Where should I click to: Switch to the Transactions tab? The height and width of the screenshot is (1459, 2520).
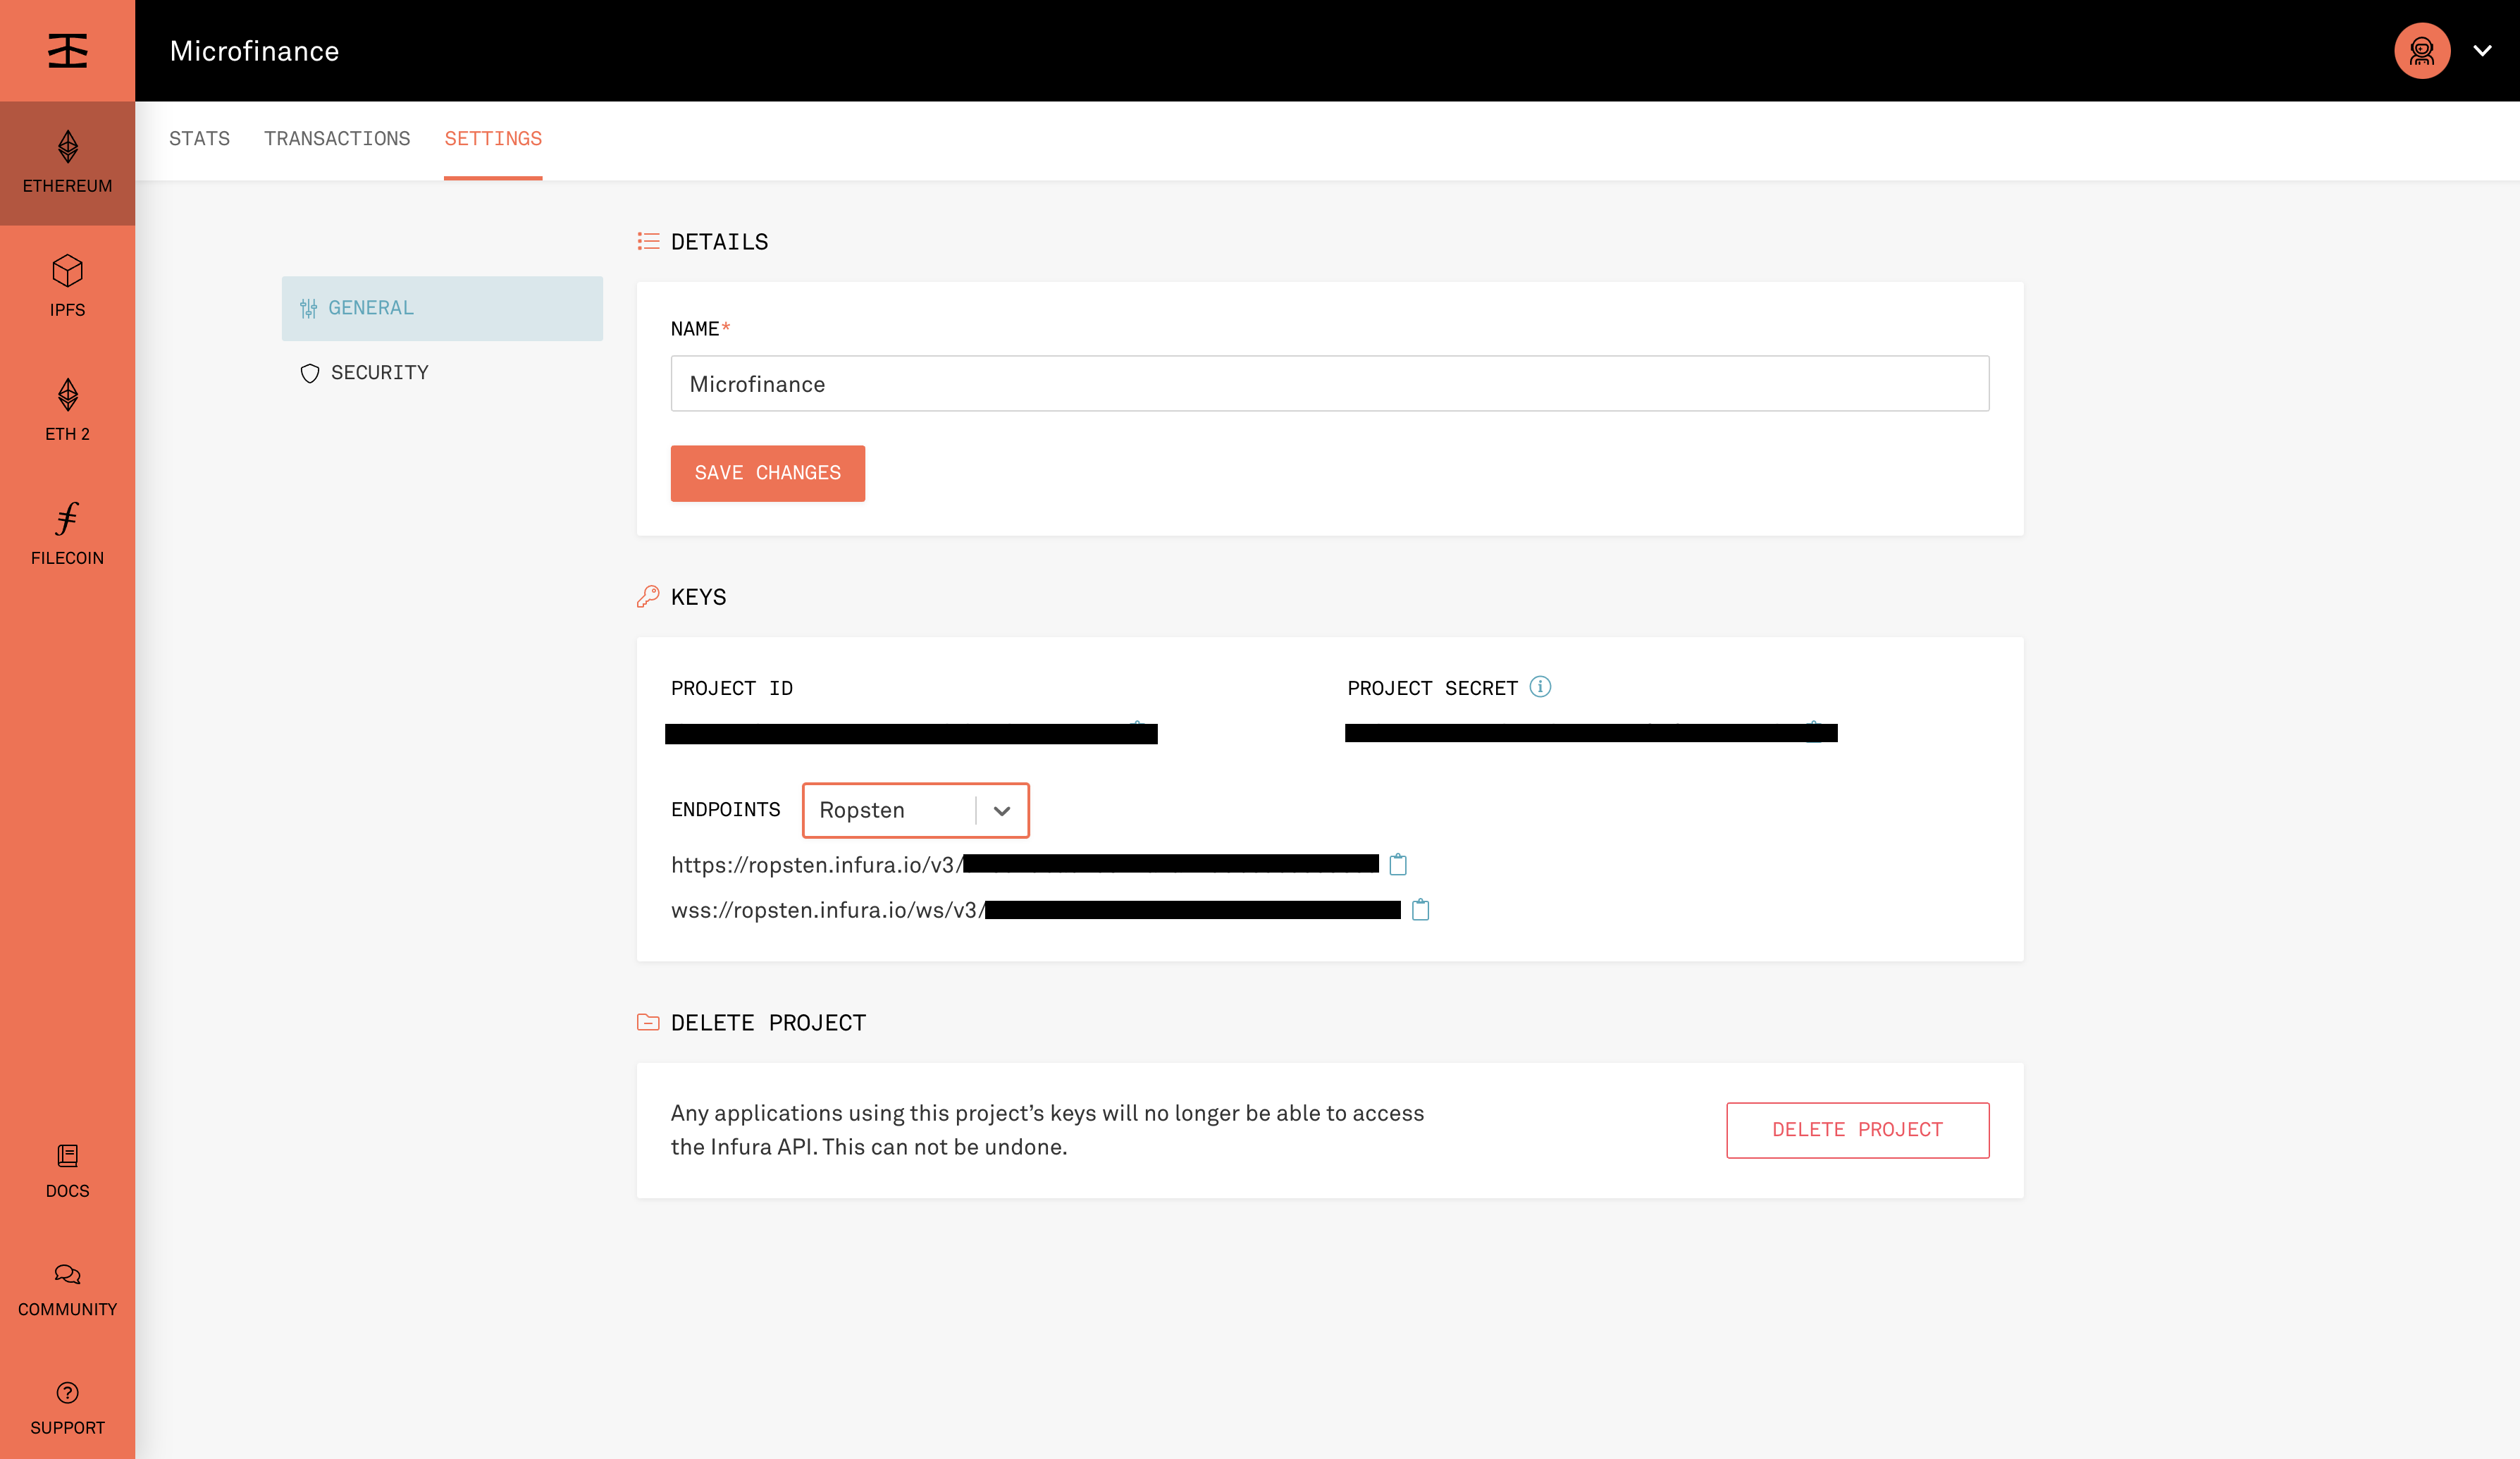point(337,139)
